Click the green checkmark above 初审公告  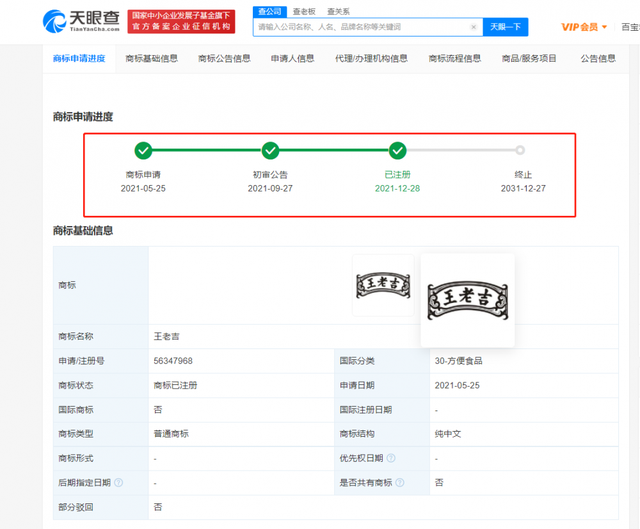[x=270, y=151]
